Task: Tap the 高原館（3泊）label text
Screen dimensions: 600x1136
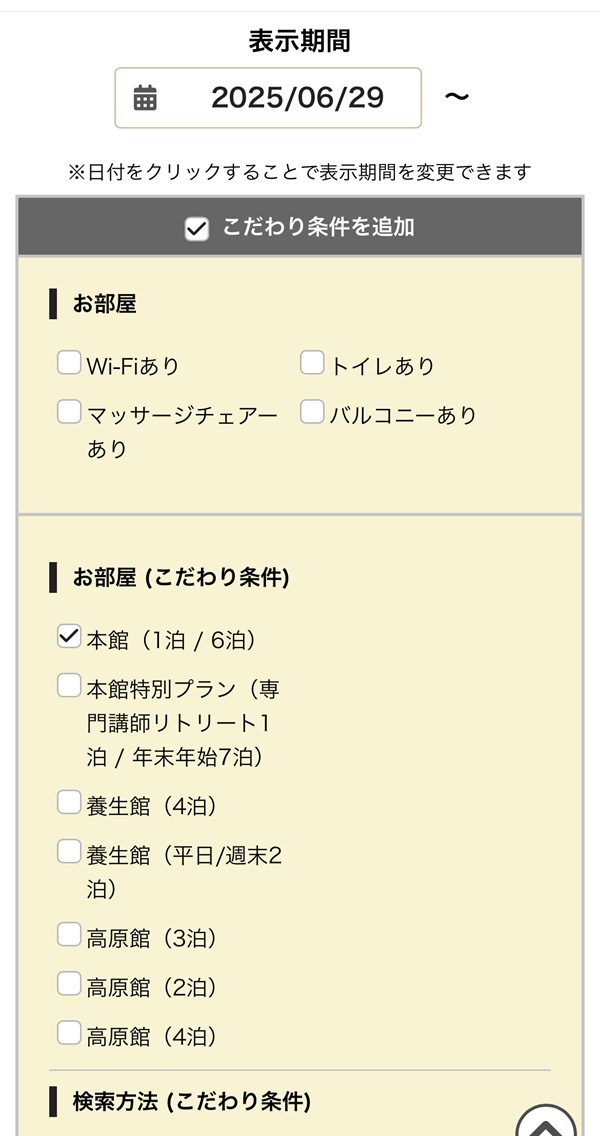Action: pos(152,939)
